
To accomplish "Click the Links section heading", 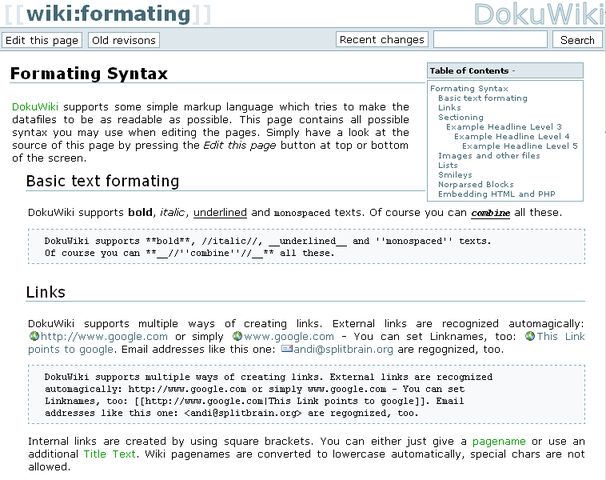I will coord(46,292).
